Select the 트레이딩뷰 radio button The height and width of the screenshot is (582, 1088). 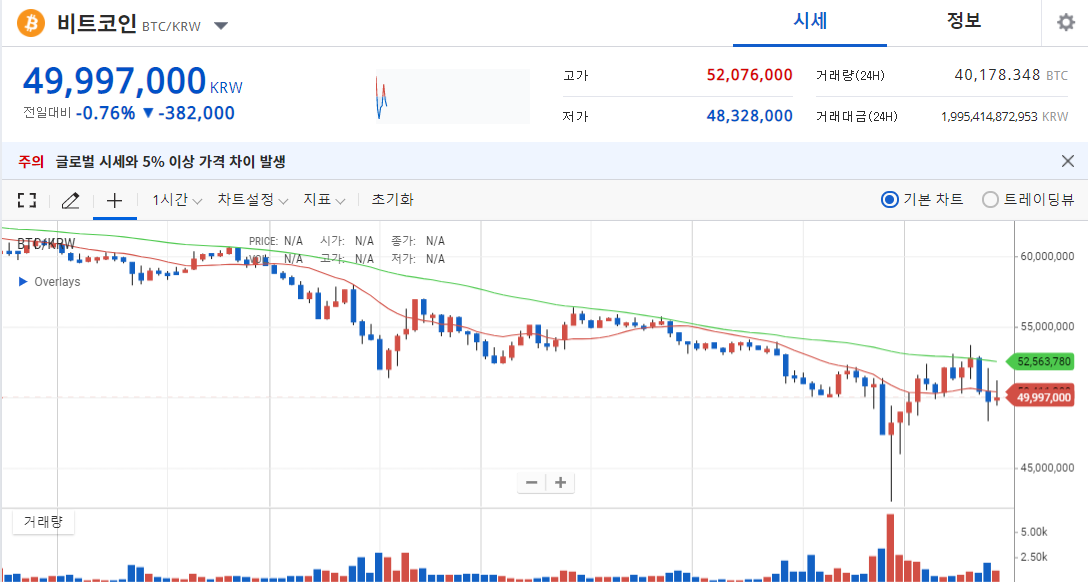pyautogui.click(x=990, y=200)
